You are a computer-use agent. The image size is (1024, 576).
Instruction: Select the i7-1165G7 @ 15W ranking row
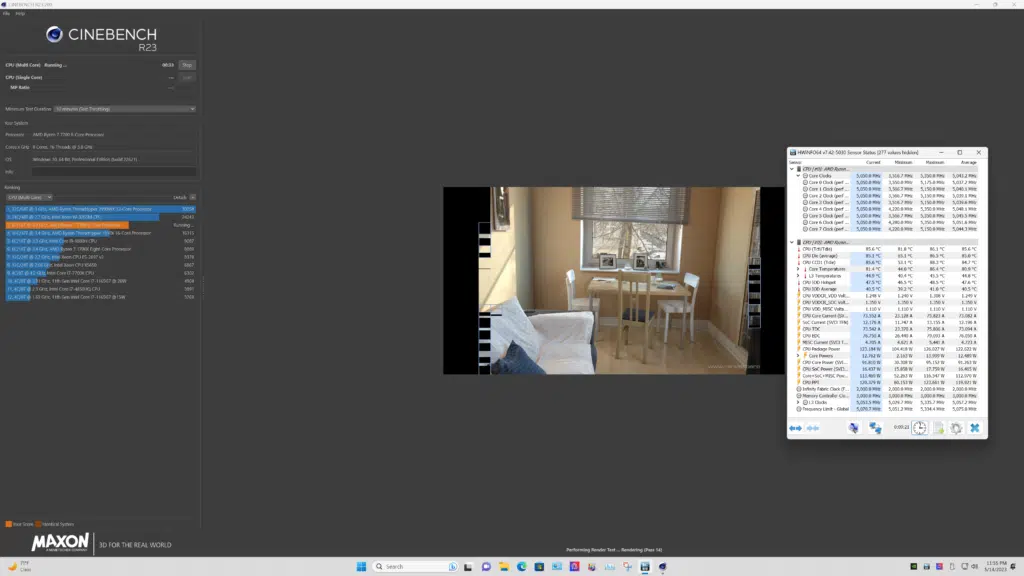tap(101, 297)
